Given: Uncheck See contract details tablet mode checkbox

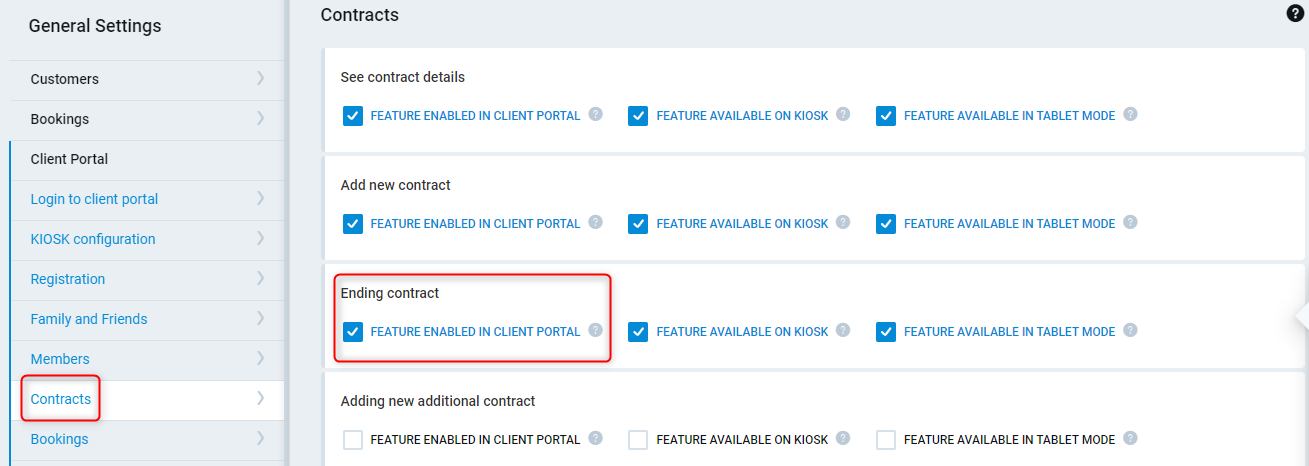Looking at the screenshot, I should 886,116.
